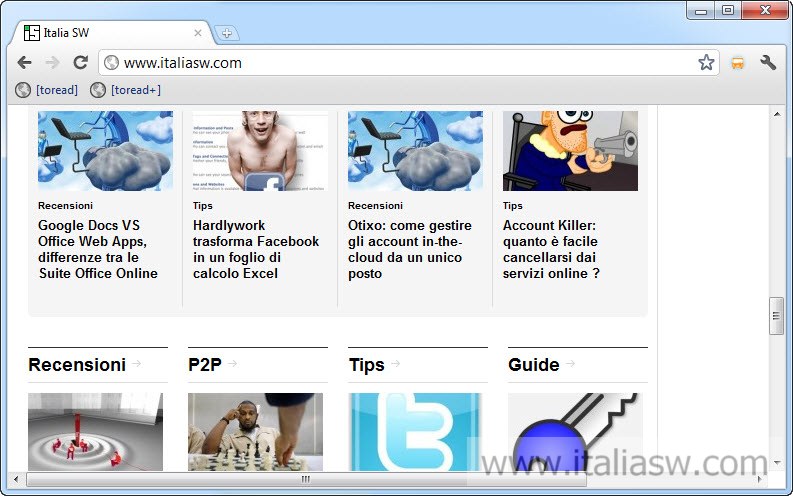793x496 pixels.
Task: Click the horizontal scrollbar left arrow
Action: (x=16, y=479)
